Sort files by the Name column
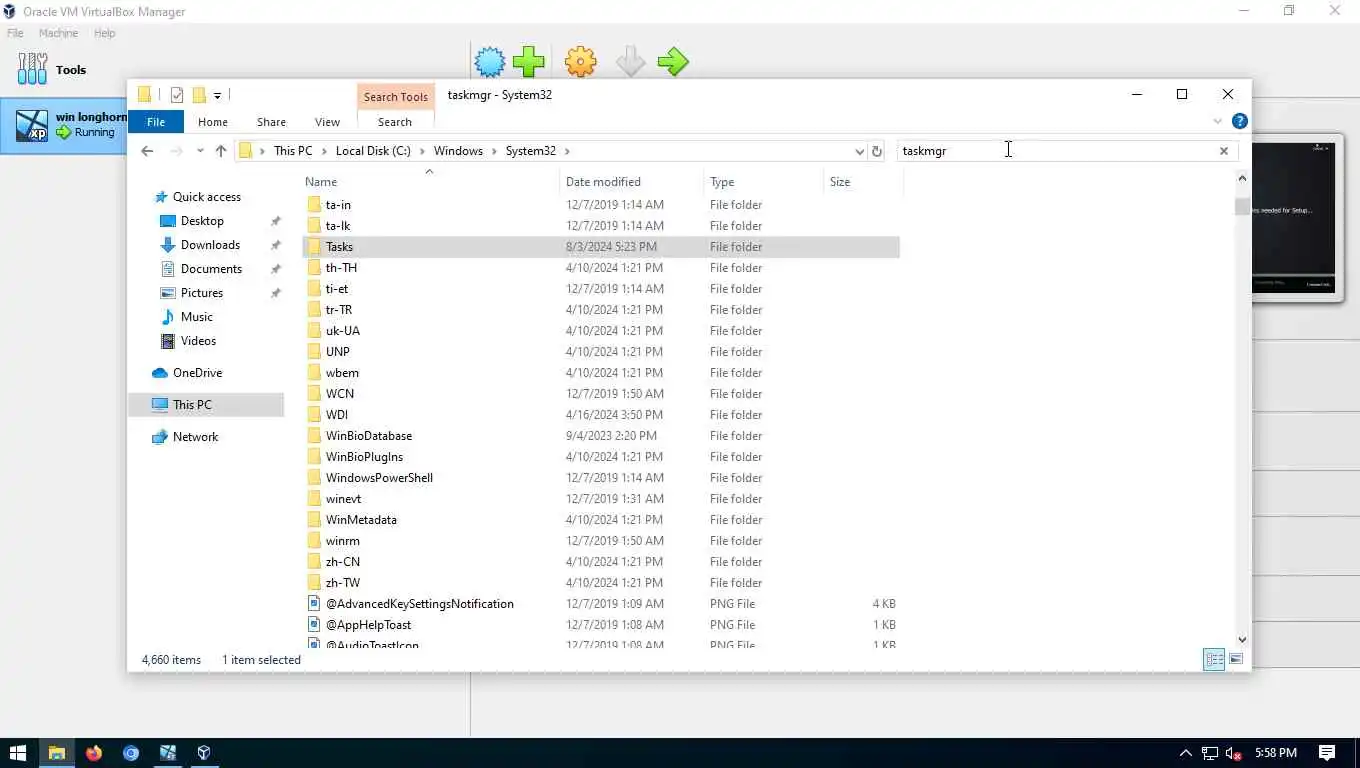1360x768 pixels. [430, 182]
